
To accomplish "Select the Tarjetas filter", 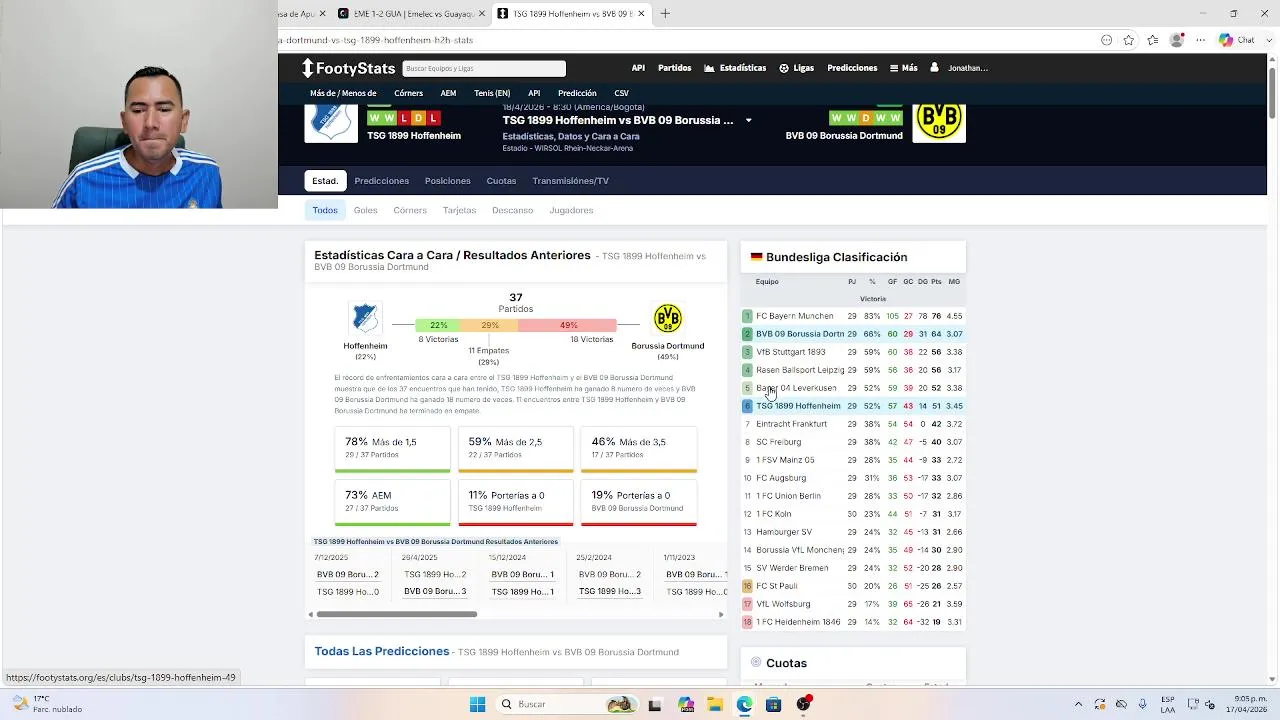I will pyautogui.click(x=459, y=210).
